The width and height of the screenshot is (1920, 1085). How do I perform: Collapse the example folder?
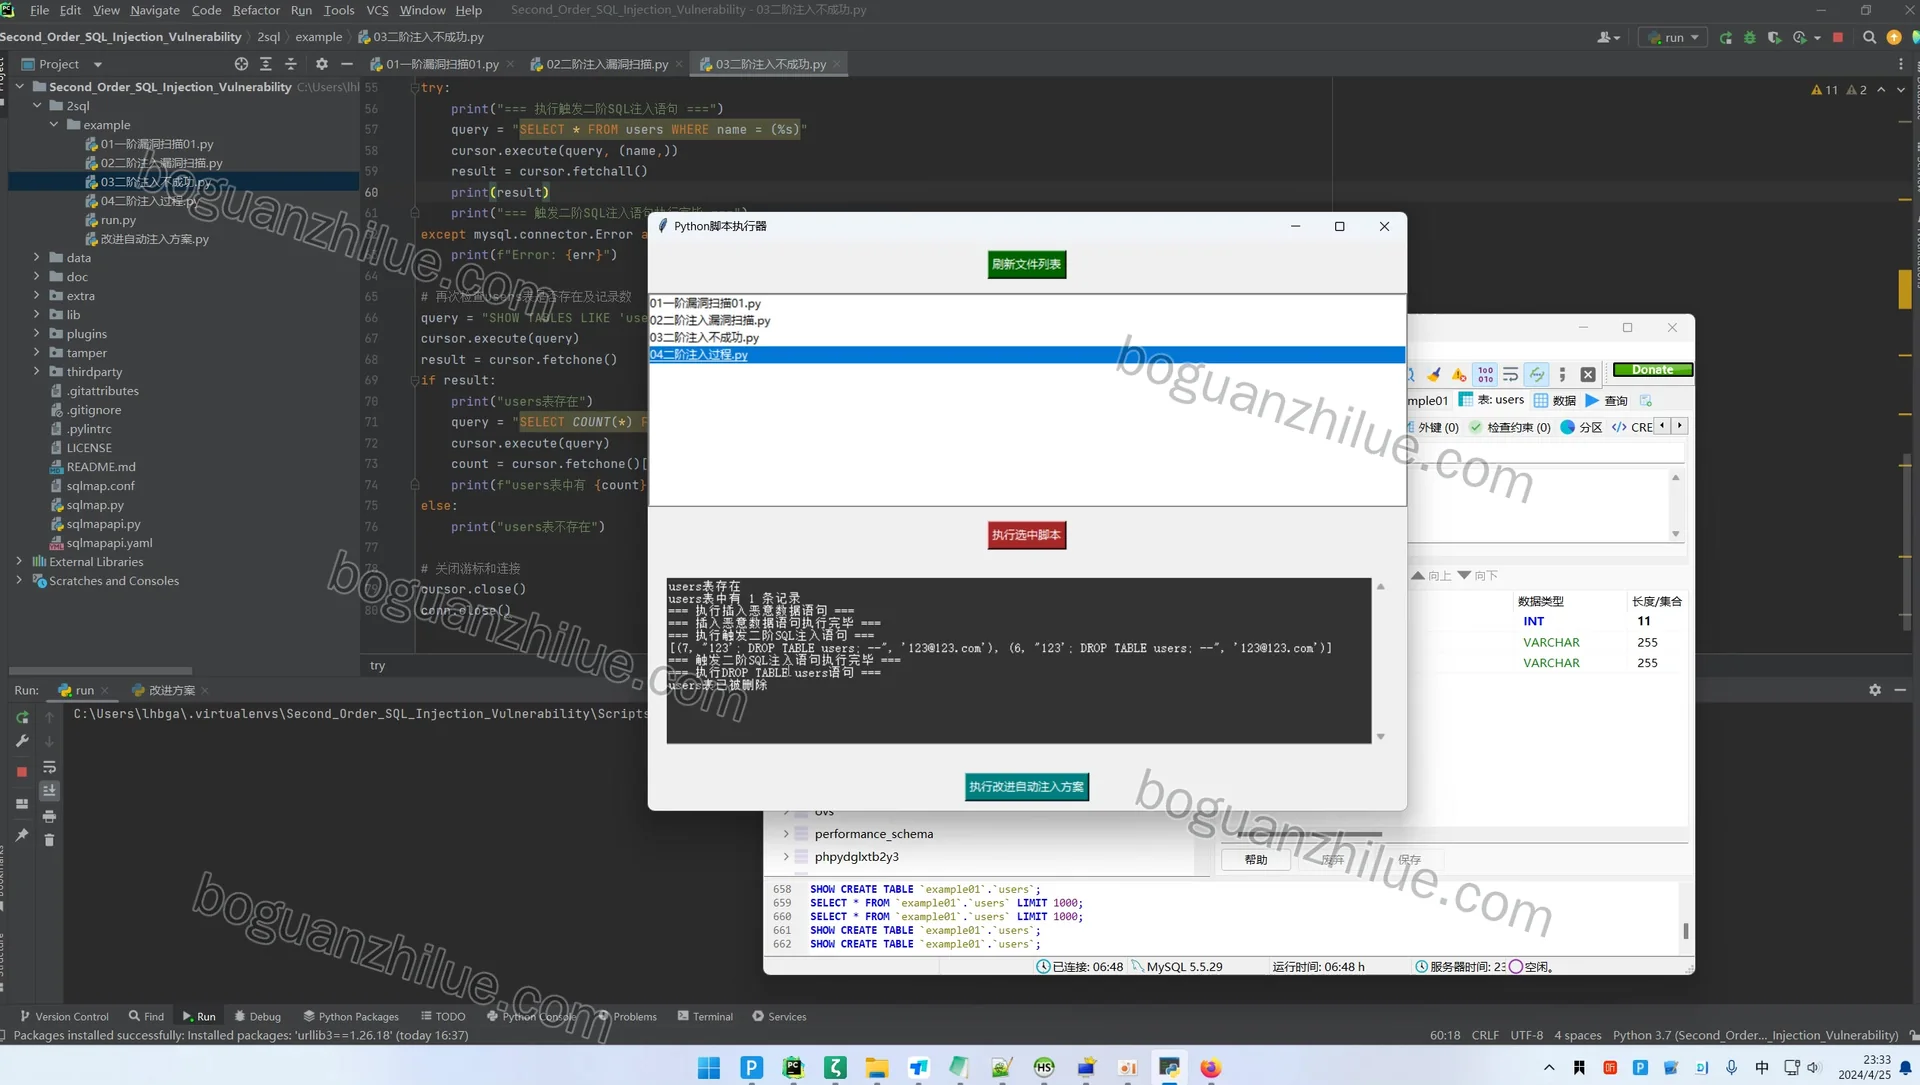(54, 125)
